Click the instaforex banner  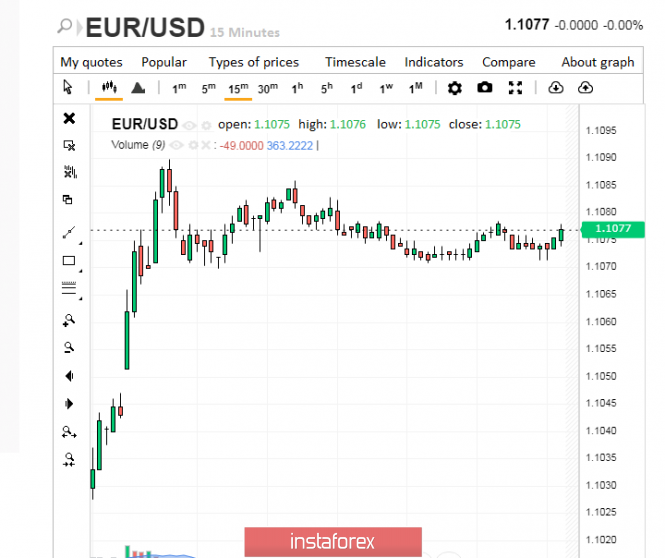(x=333, y=541)
